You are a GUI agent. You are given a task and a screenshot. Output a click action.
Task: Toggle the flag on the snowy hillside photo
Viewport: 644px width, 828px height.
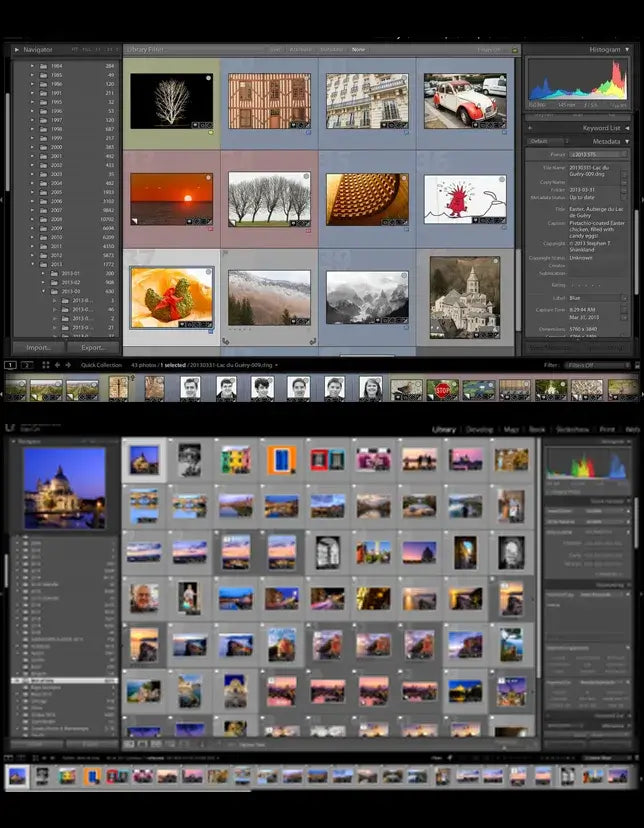tap(225, 253)
